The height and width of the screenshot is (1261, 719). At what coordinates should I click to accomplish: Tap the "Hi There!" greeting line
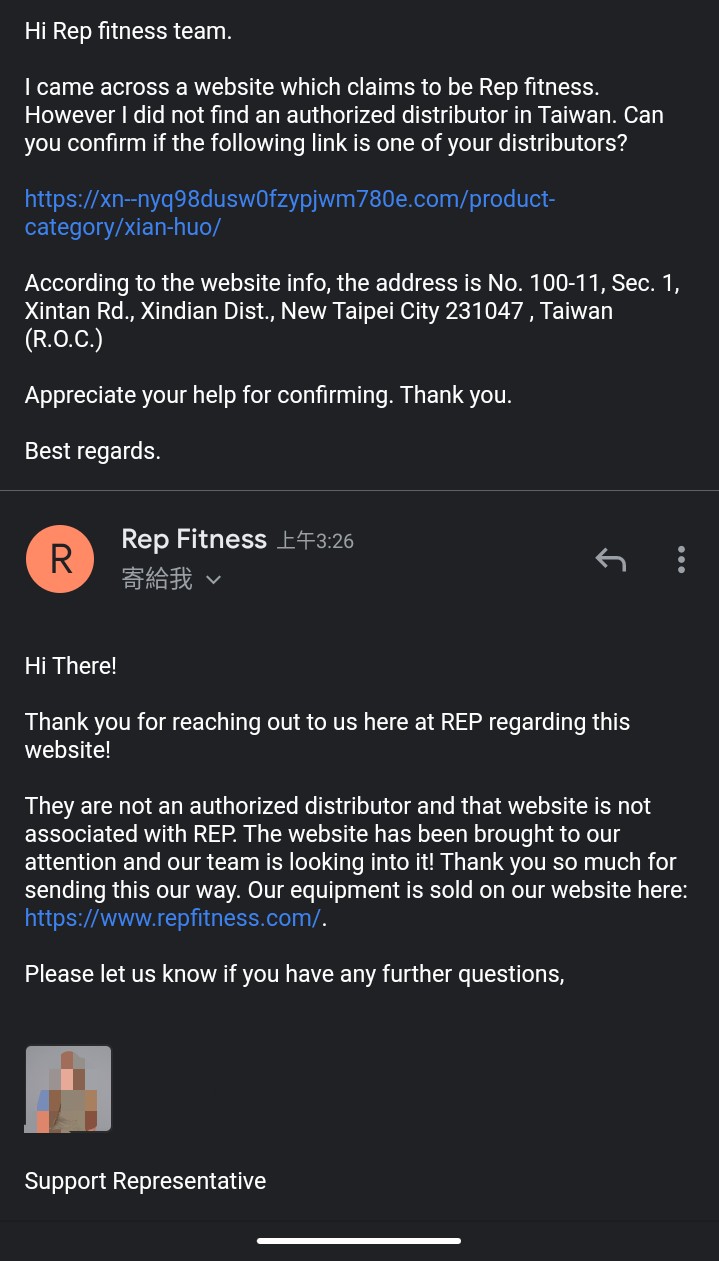click(x=71, y=665)
